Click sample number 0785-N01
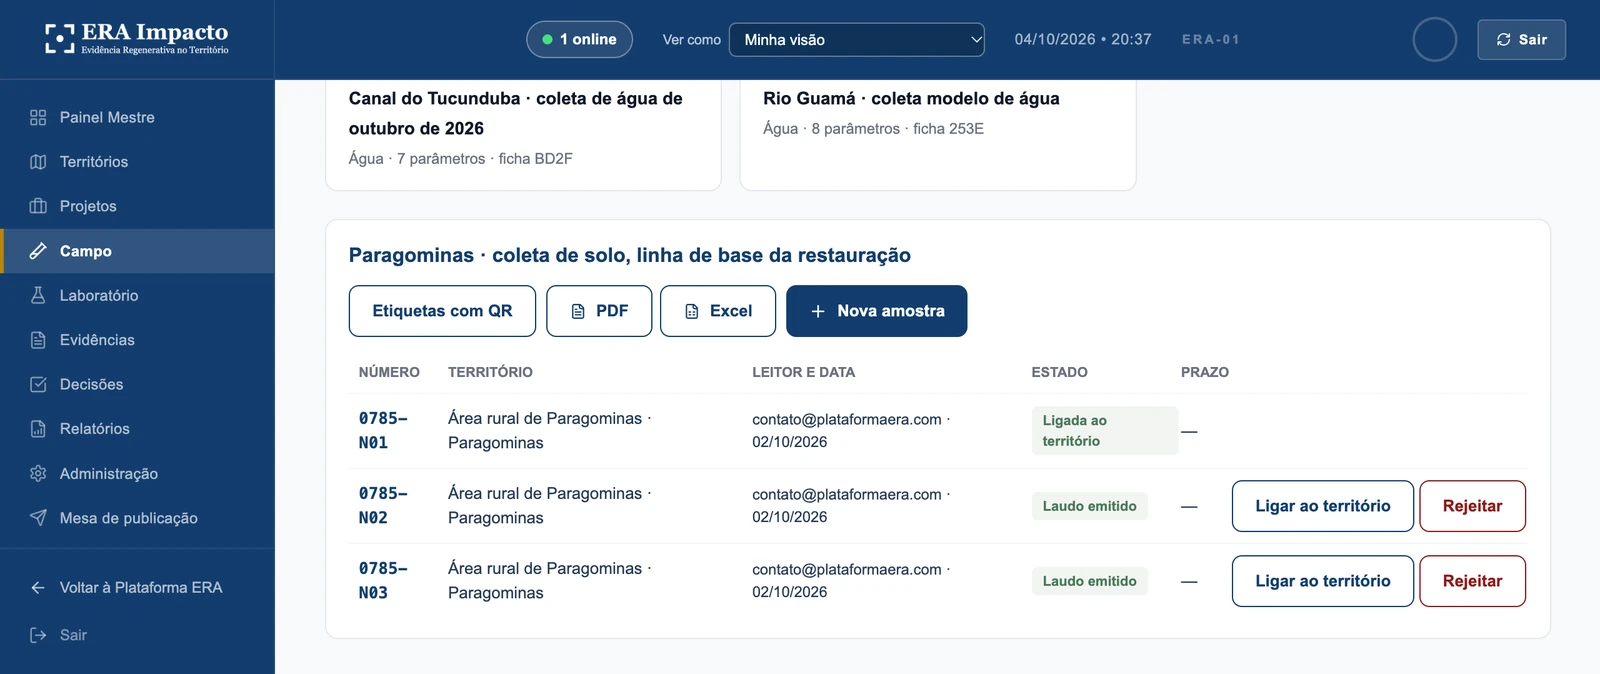Viewport: 1600px width, 674px height. (x=383, y=431)
